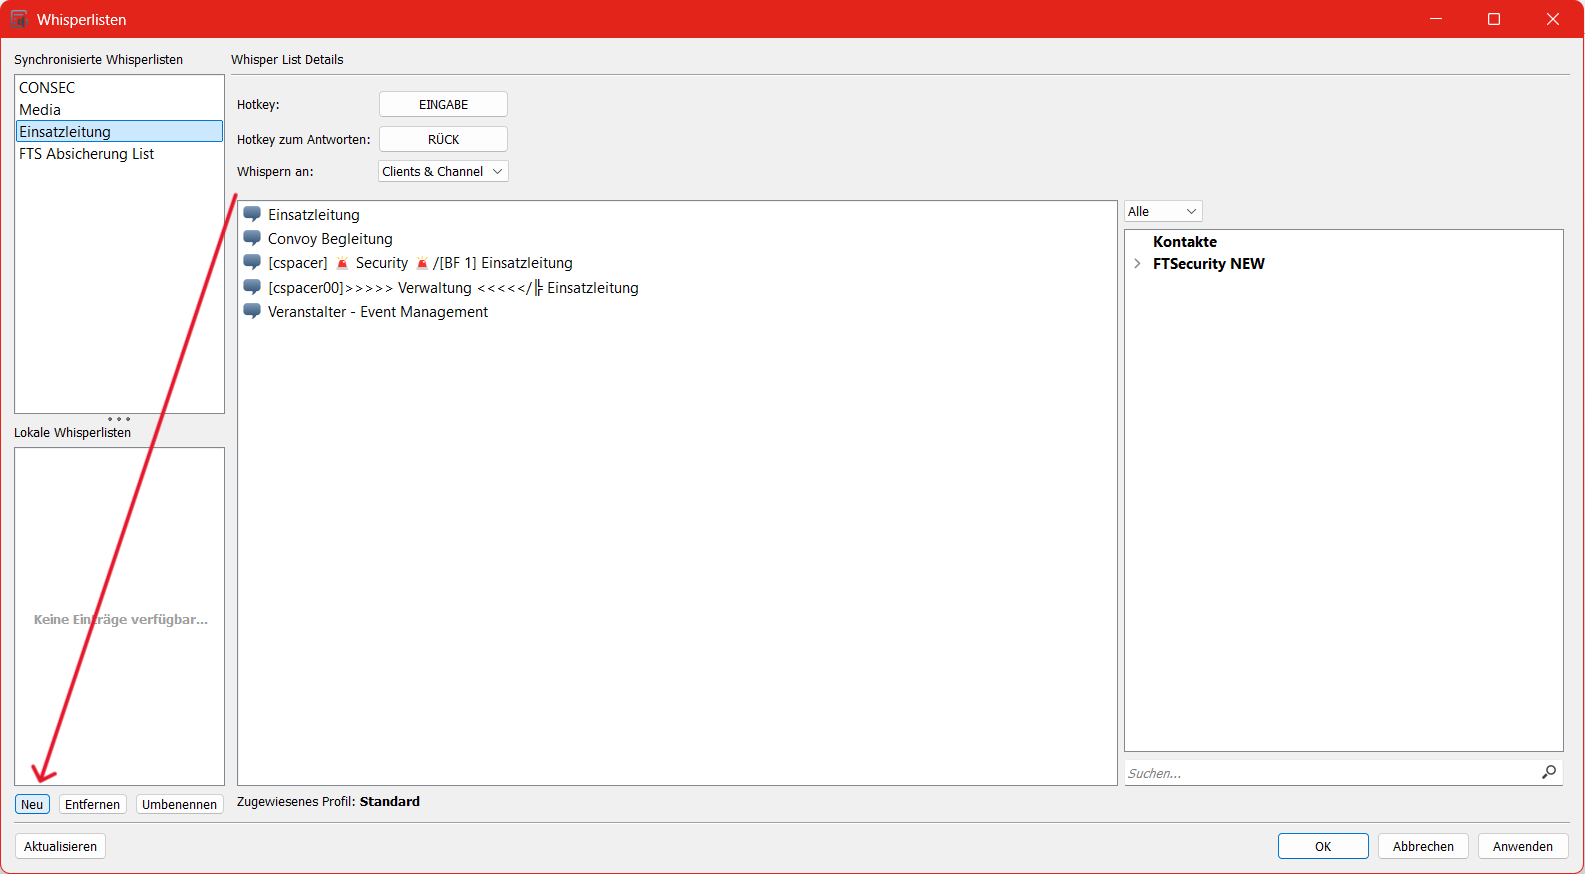Expand the FTSecurity NEW tree node
Screen dimensions: 1585x874
(1137, 264)
